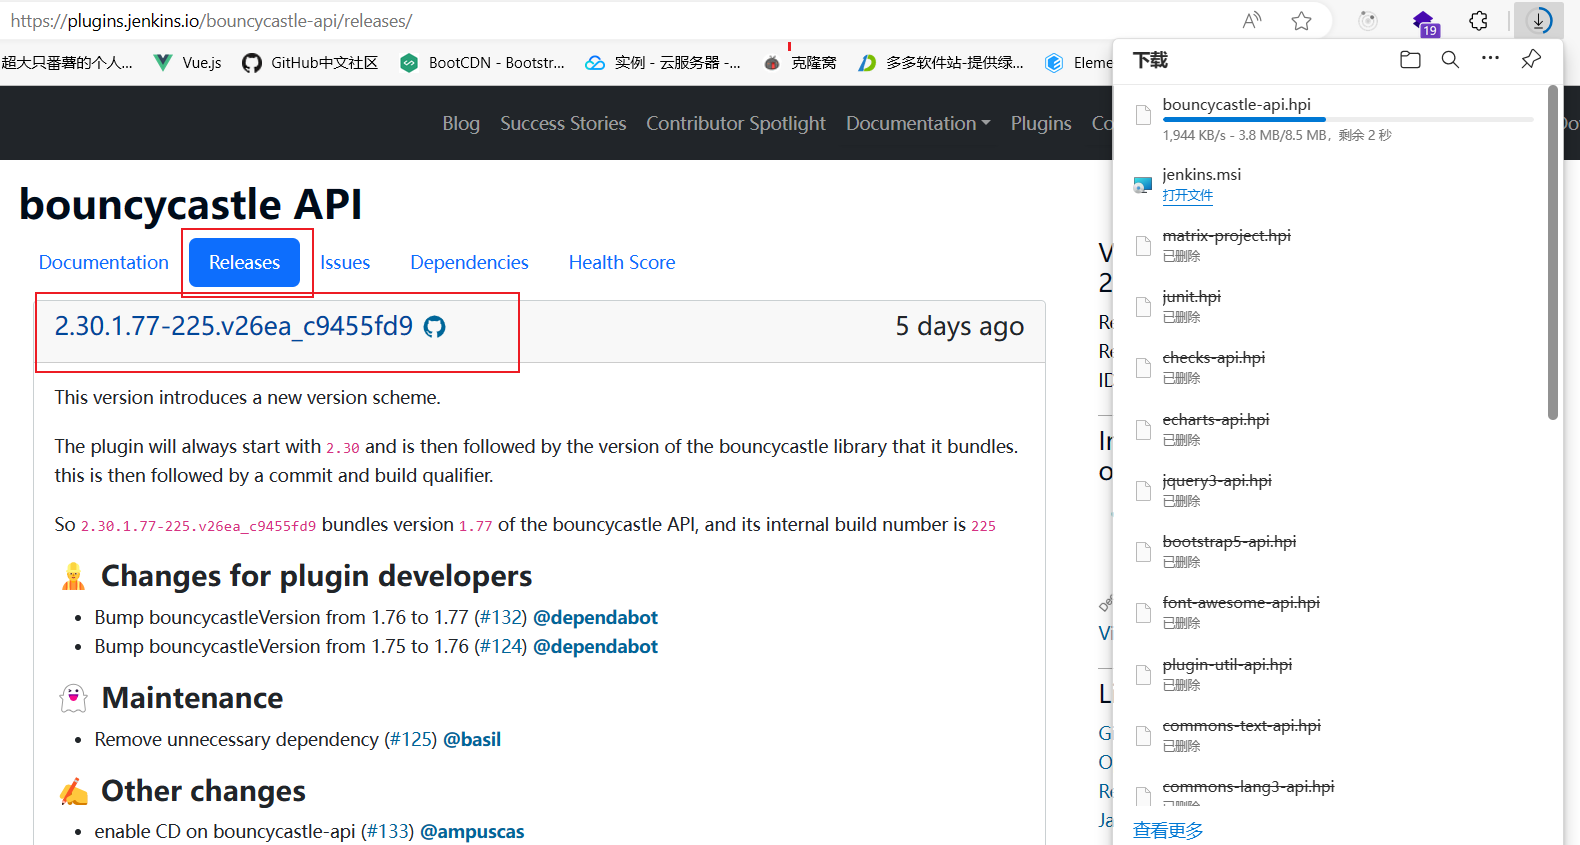Viewport: 1580px width, 845px height.
Task: Switch to the plugin Documentation tab
Action: [104, 262]
